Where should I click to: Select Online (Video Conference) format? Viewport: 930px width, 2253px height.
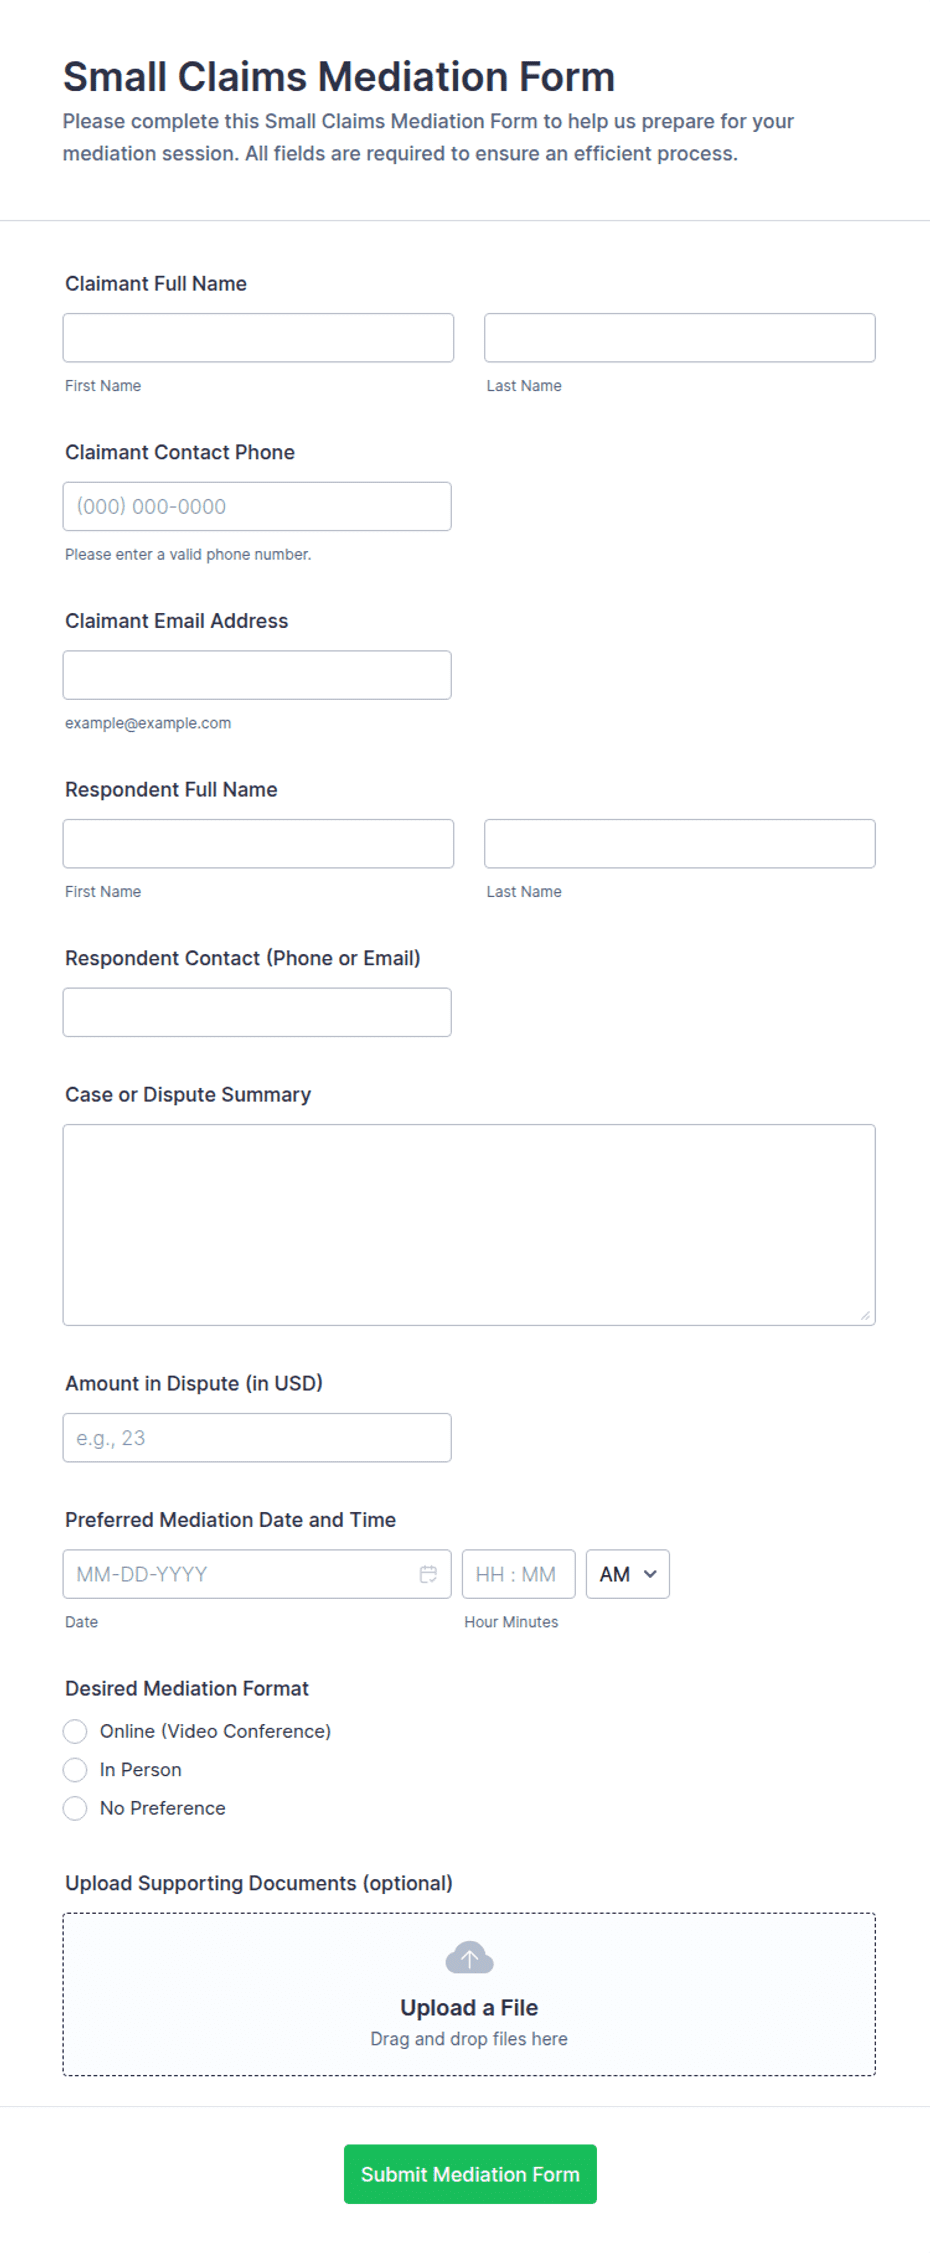[75, 1731]
